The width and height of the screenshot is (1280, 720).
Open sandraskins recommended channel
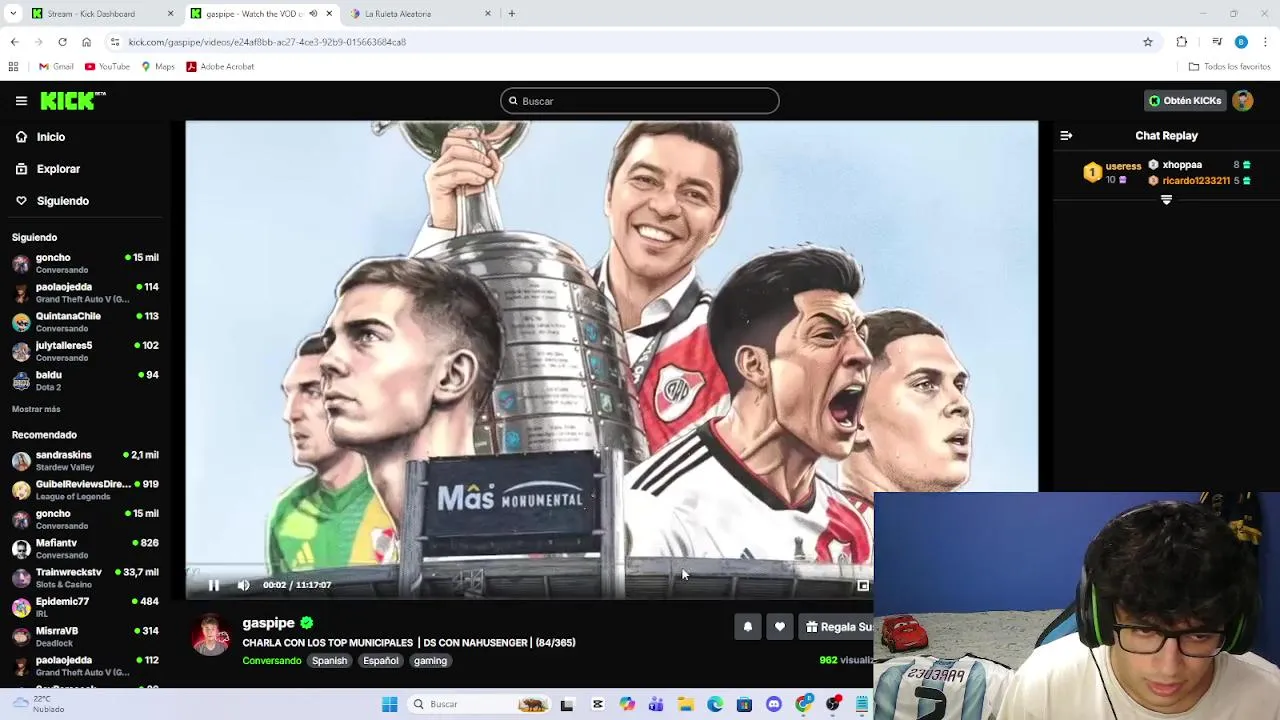[x=85, y=460]
